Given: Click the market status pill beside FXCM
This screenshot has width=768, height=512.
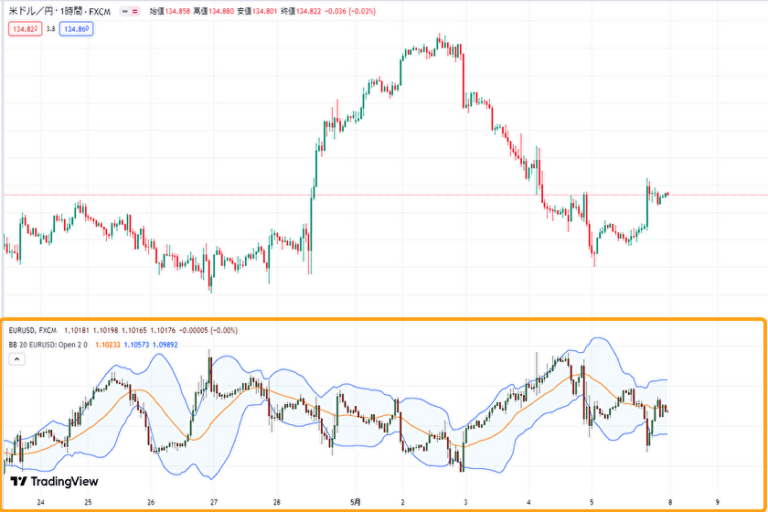Looking at the screenshot, I should click(130, 12).
